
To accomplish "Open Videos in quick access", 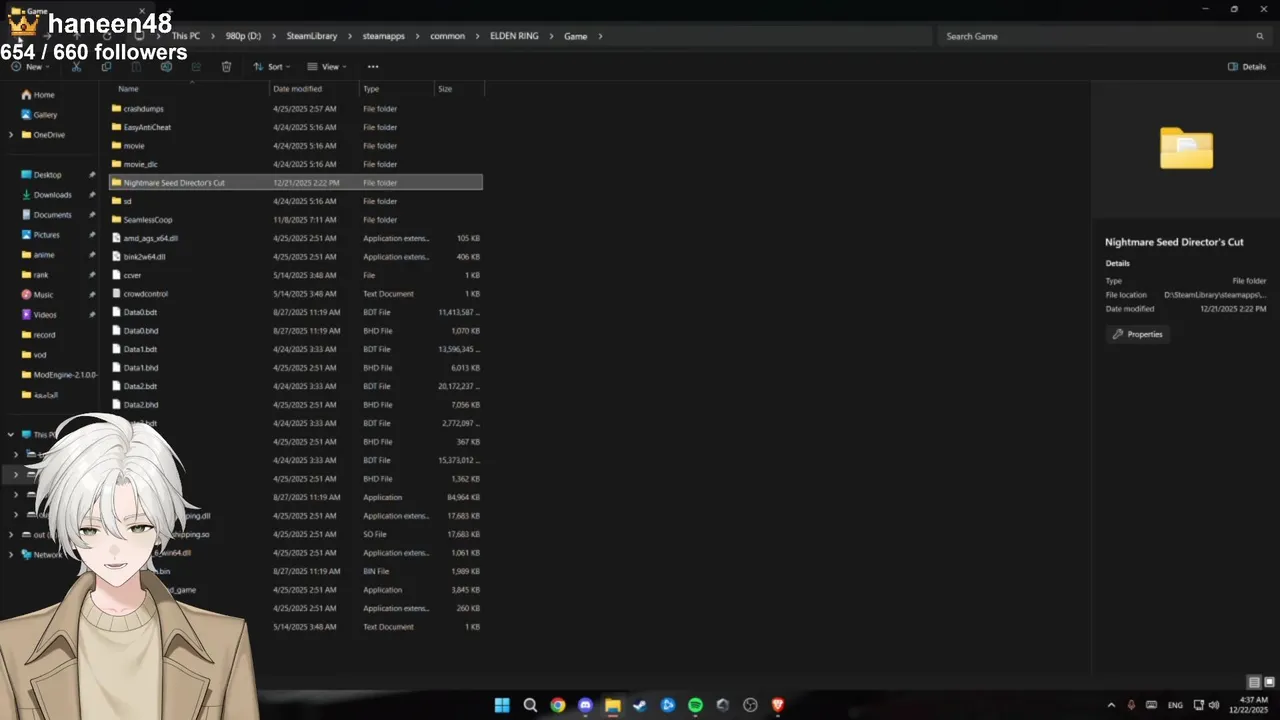I will point(39,315).
